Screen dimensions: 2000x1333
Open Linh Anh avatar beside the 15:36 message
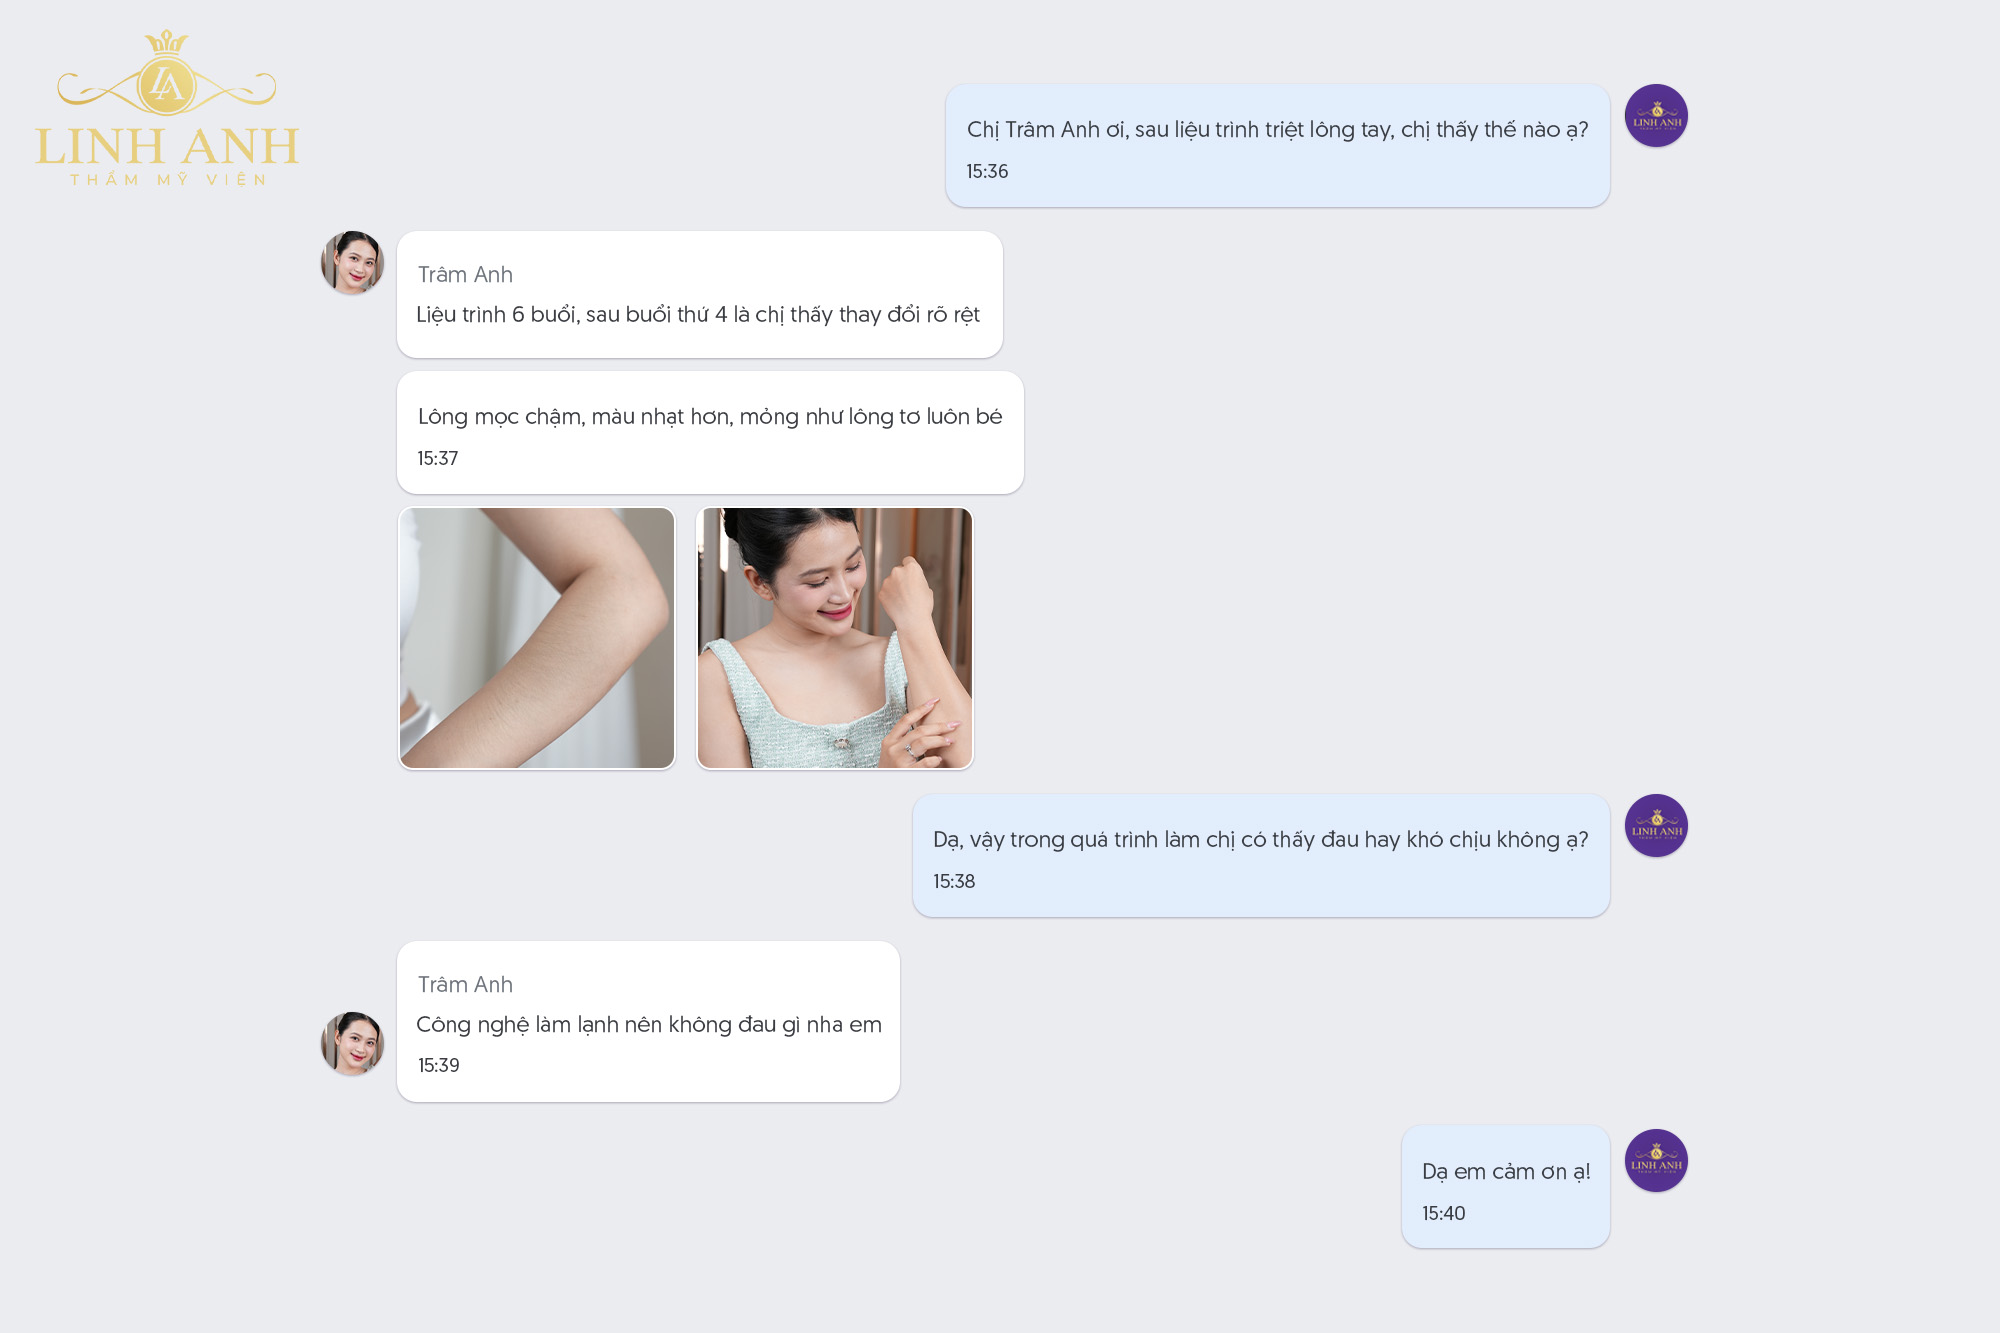pos(1656,116)
